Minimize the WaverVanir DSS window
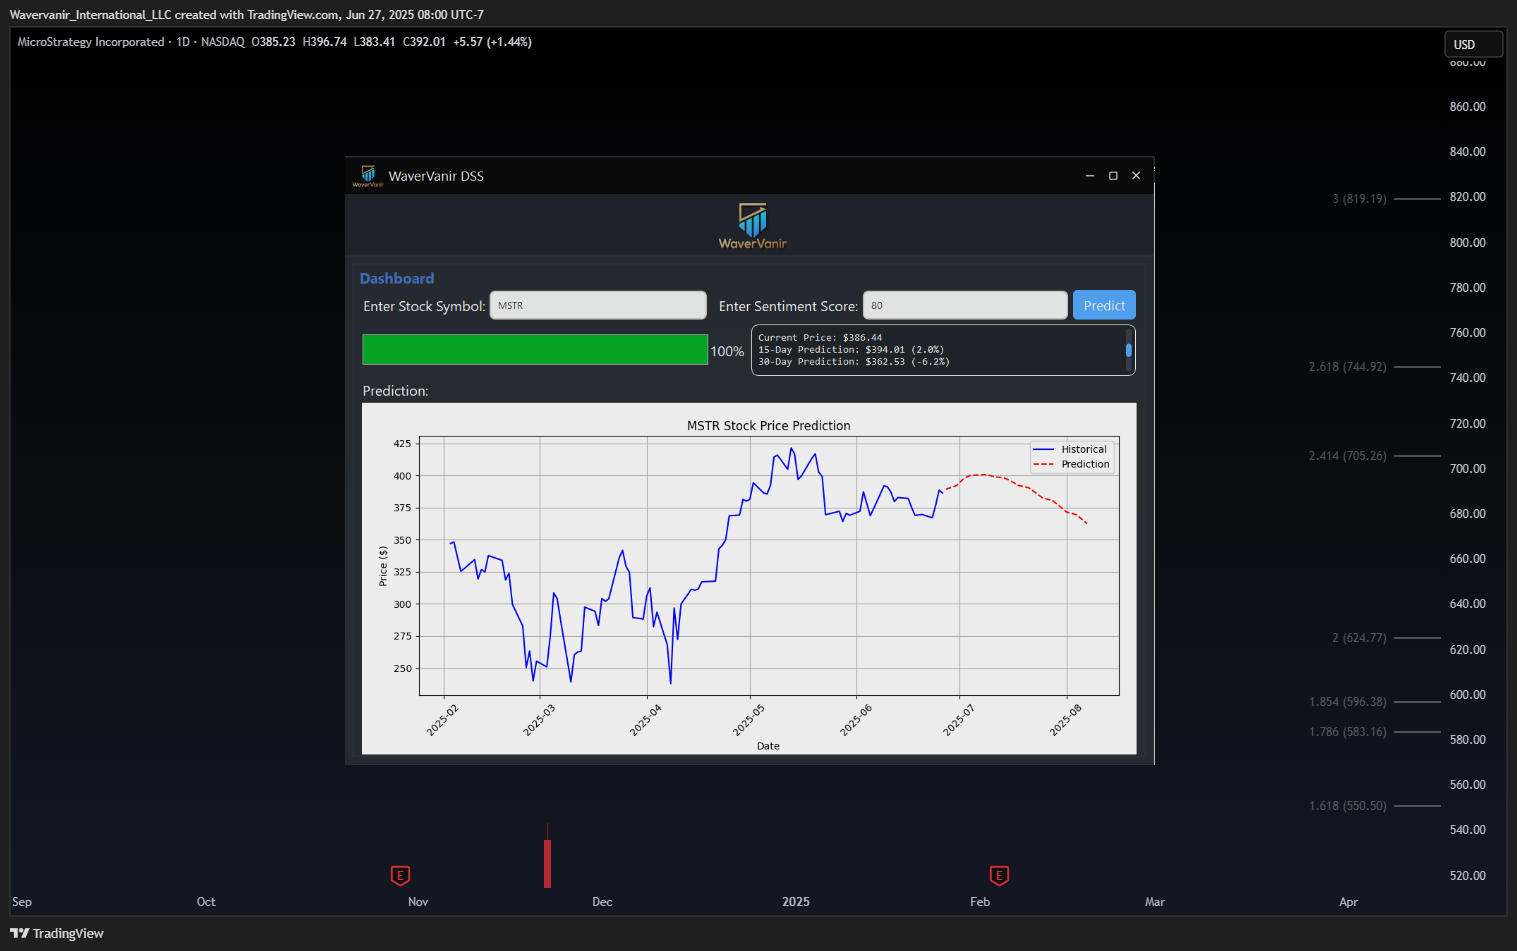The image size is (1517, 951). tap(1090, 176)
